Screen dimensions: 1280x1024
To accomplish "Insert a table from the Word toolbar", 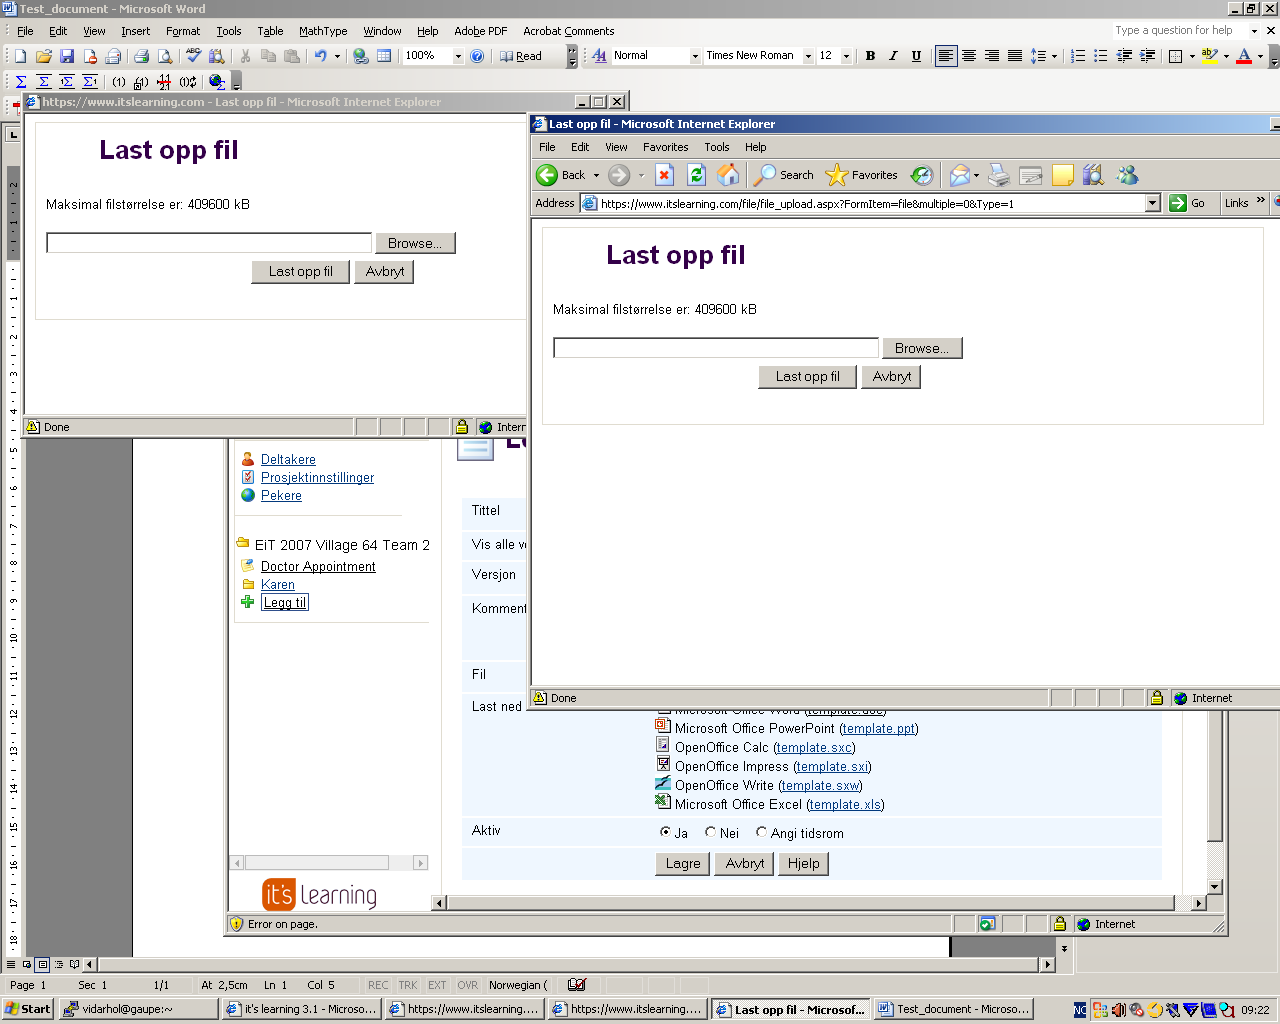I will click(x=384, y=56).
